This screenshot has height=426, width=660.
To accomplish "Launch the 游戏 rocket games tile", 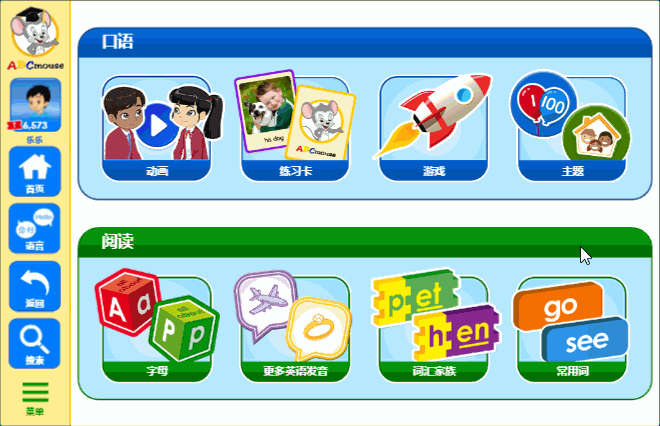I will coord(434,128).
